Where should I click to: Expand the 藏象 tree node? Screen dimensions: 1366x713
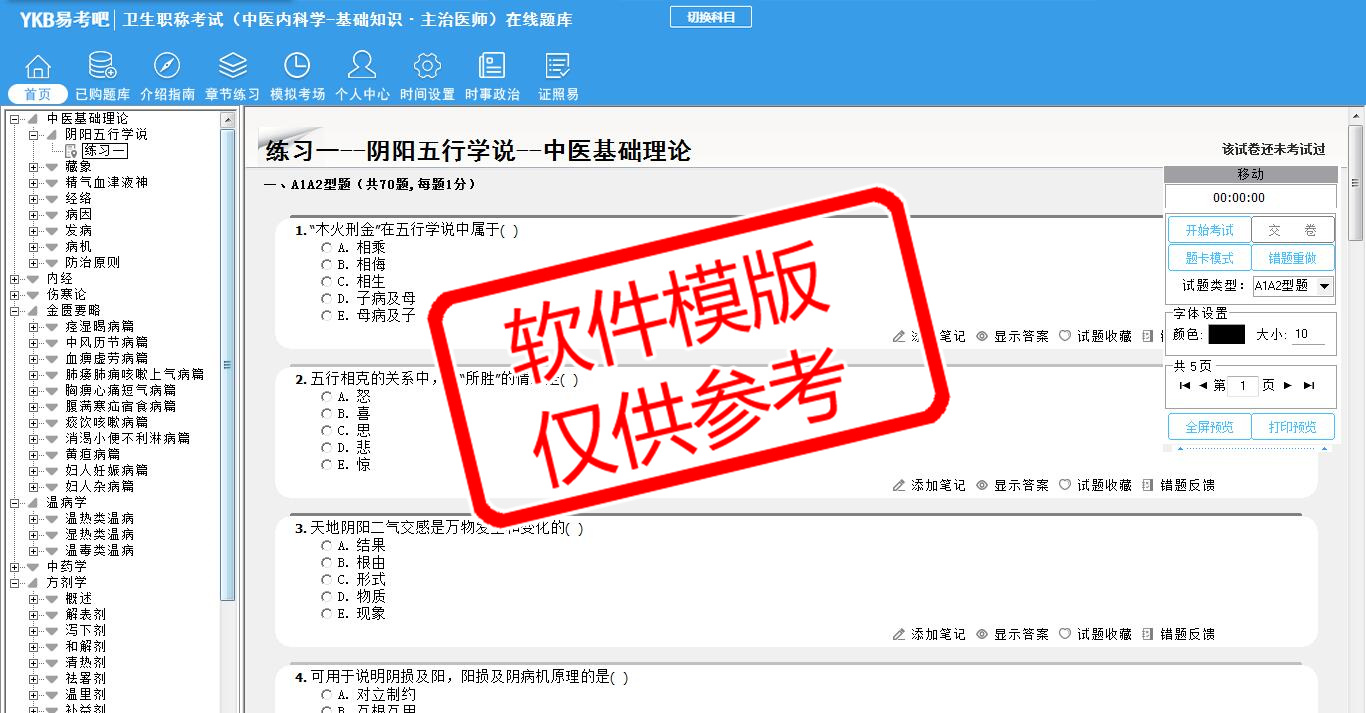point(34,167)
